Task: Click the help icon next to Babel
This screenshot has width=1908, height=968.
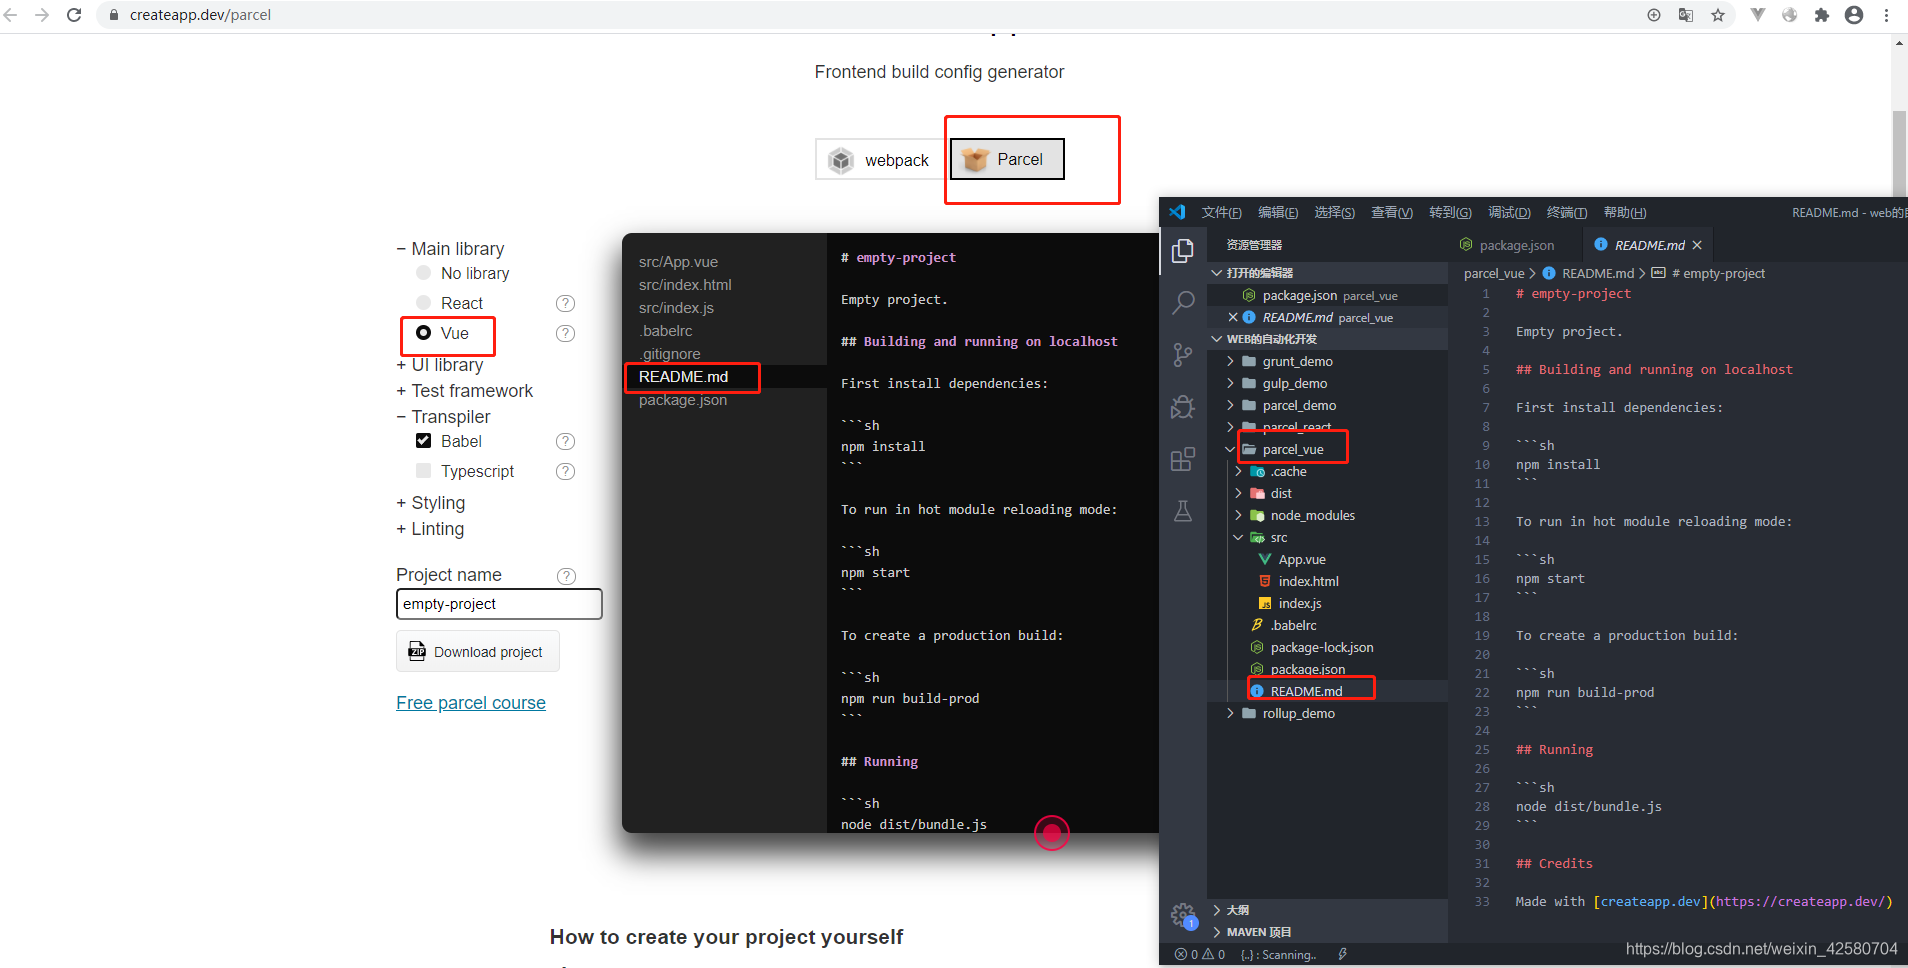Action: (565, 441)
